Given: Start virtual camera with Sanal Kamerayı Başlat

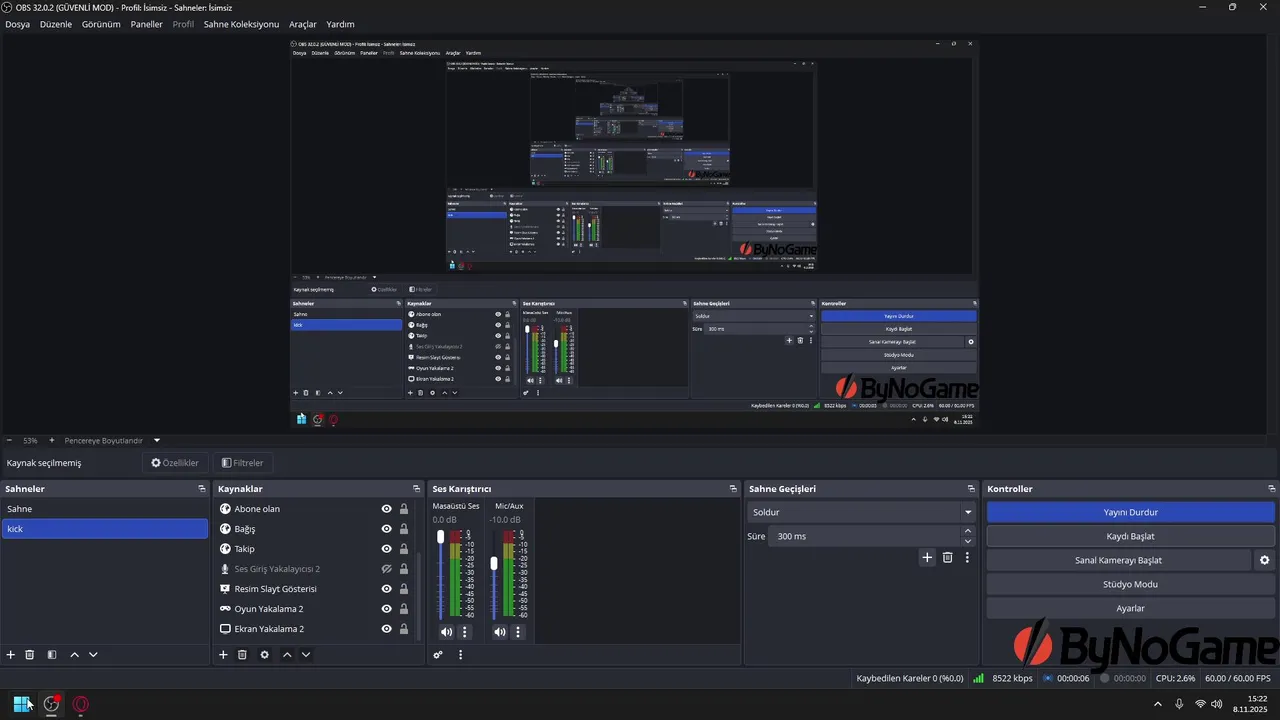Looking at the screenshot, I should (1119, 560).
